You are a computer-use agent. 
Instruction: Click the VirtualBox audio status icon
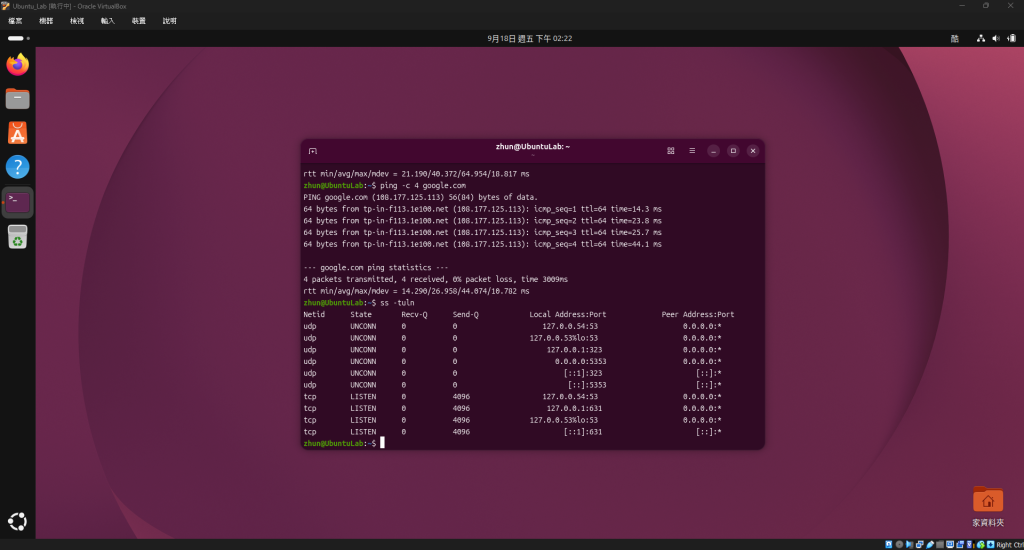(909, 544)
